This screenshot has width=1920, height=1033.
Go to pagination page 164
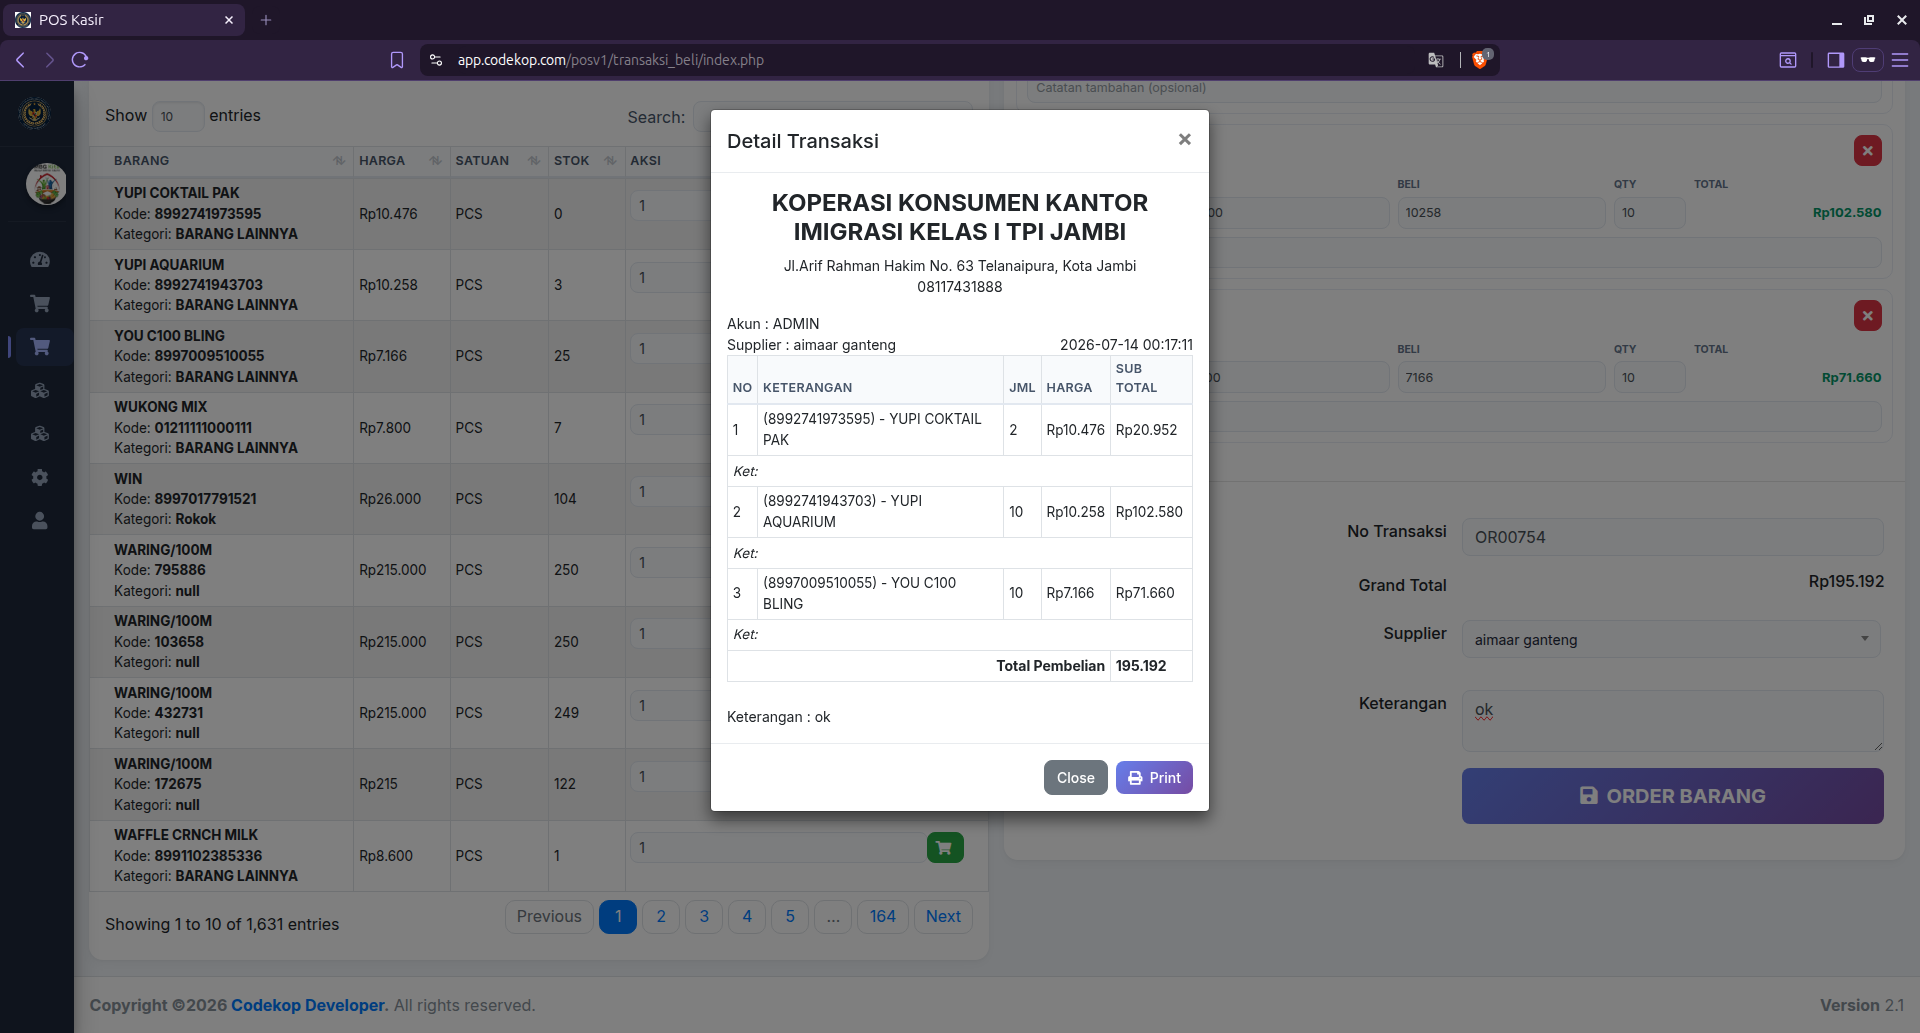883,917
